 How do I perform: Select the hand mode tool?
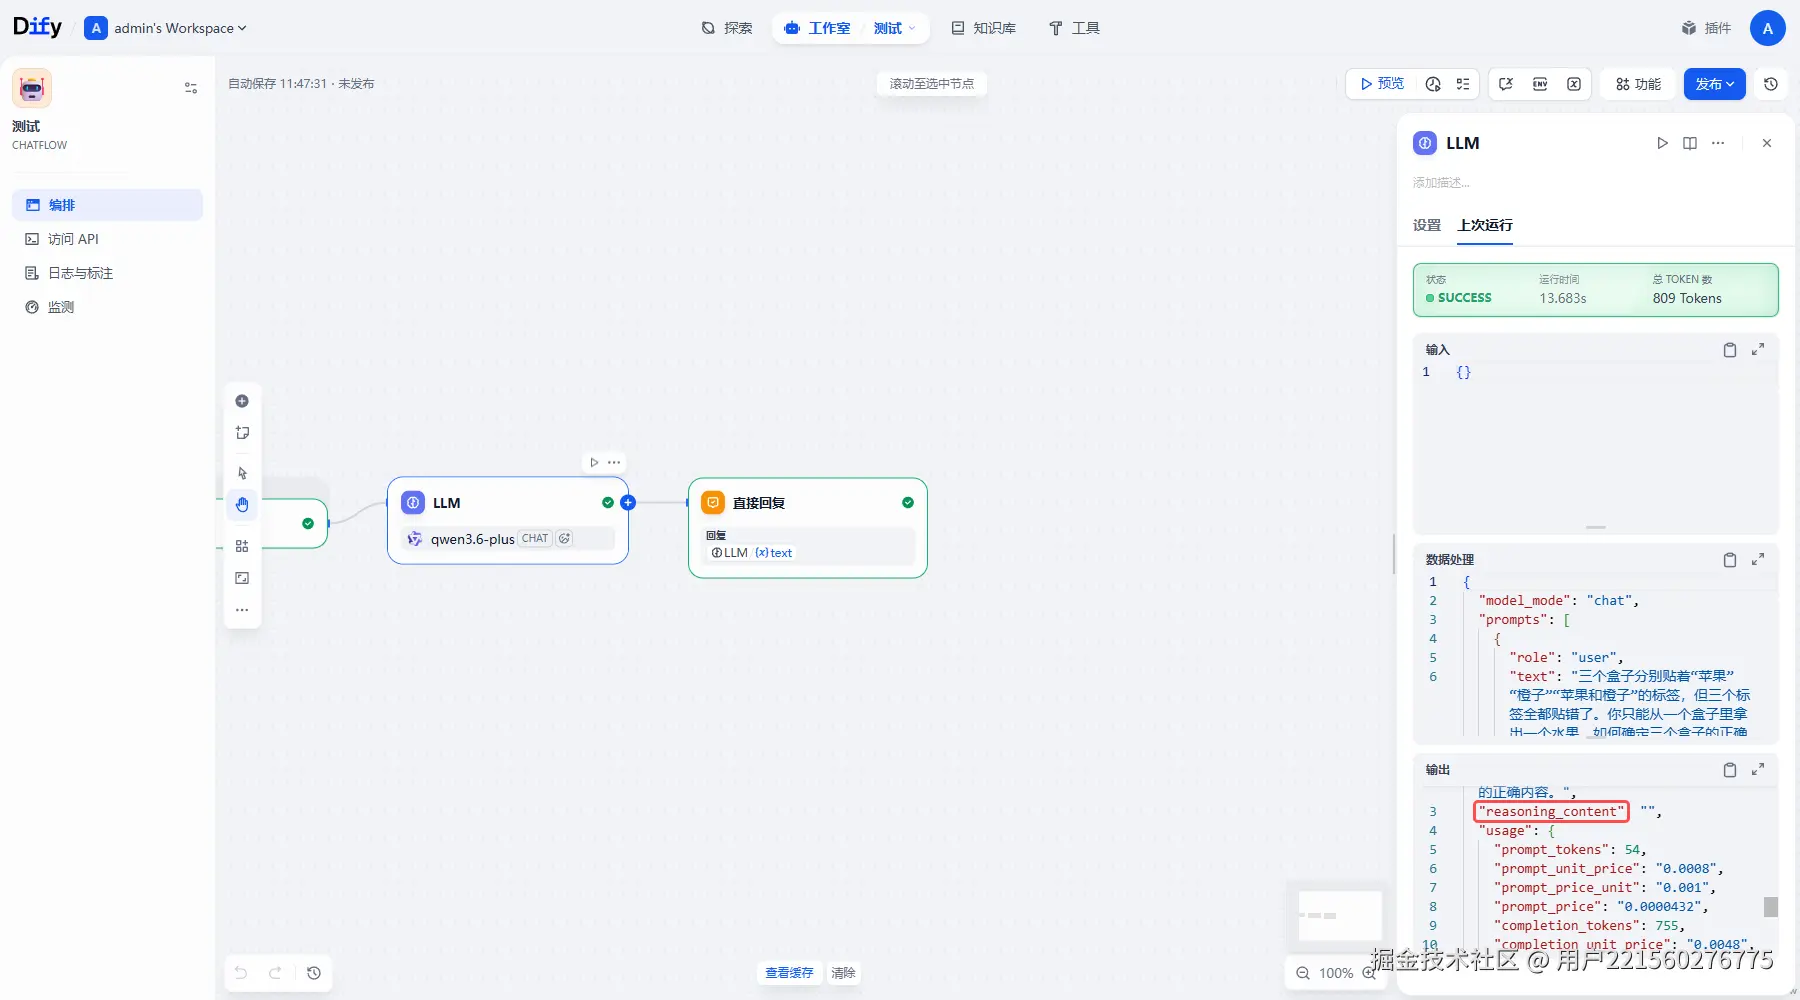[x=242, y=505]
